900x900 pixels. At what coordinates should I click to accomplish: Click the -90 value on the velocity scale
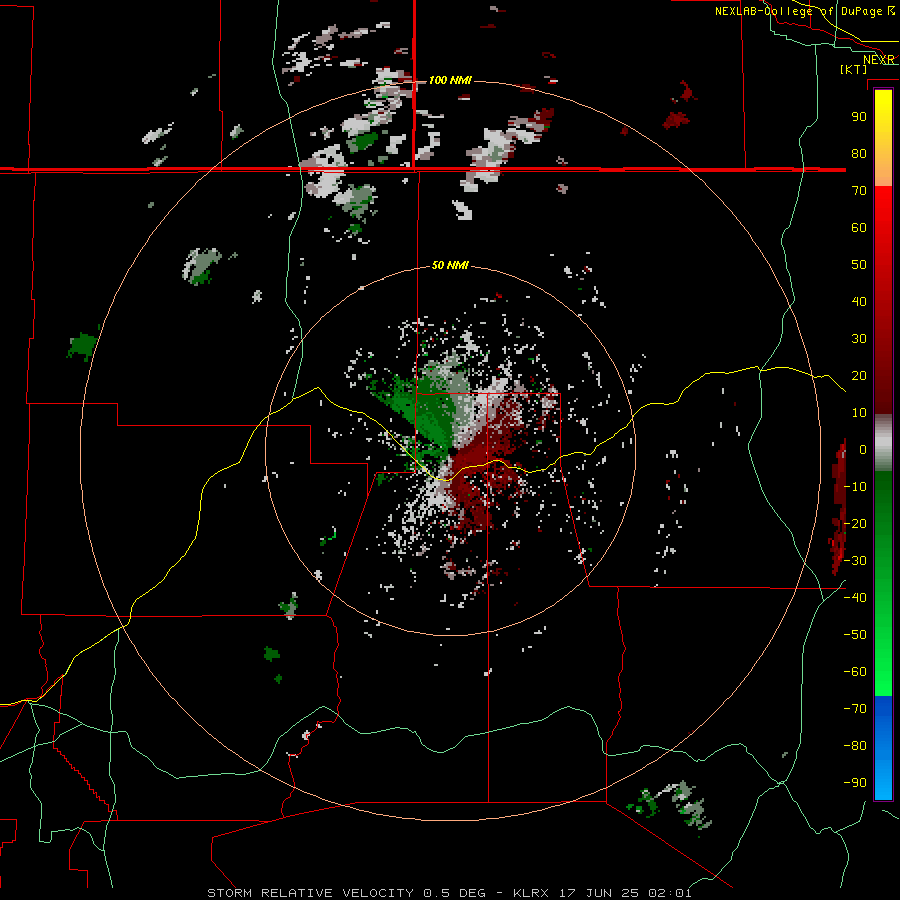856,783
